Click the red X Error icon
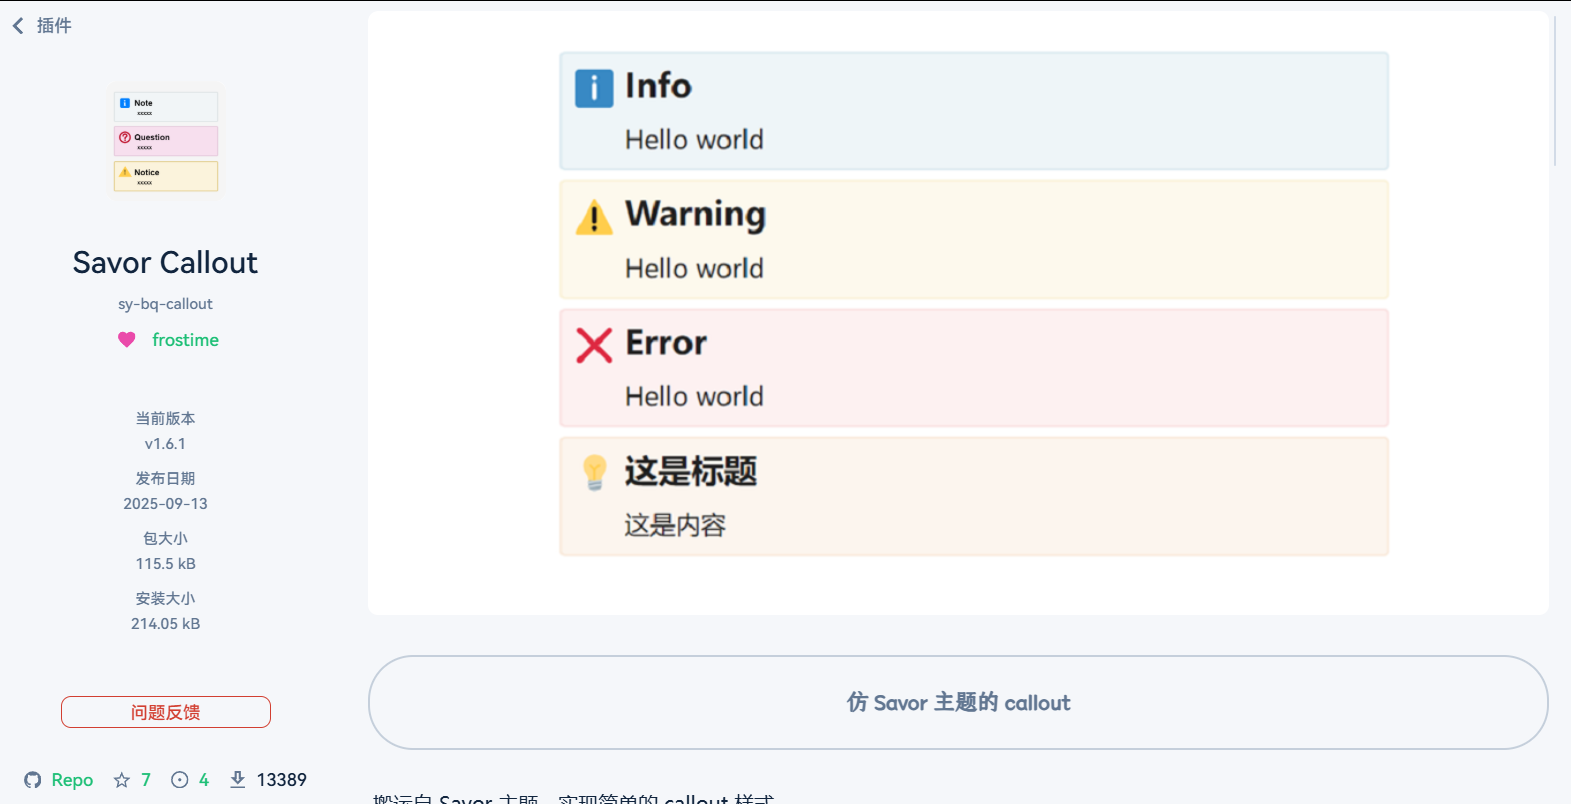 pyautogui.click(x=594, y=345)
